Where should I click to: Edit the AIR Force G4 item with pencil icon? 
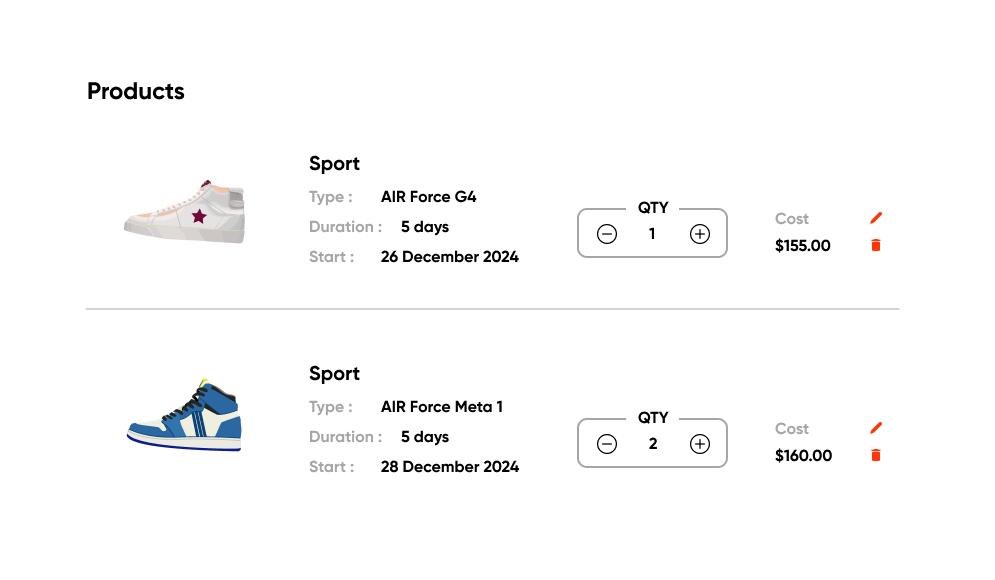click(876, 218)
